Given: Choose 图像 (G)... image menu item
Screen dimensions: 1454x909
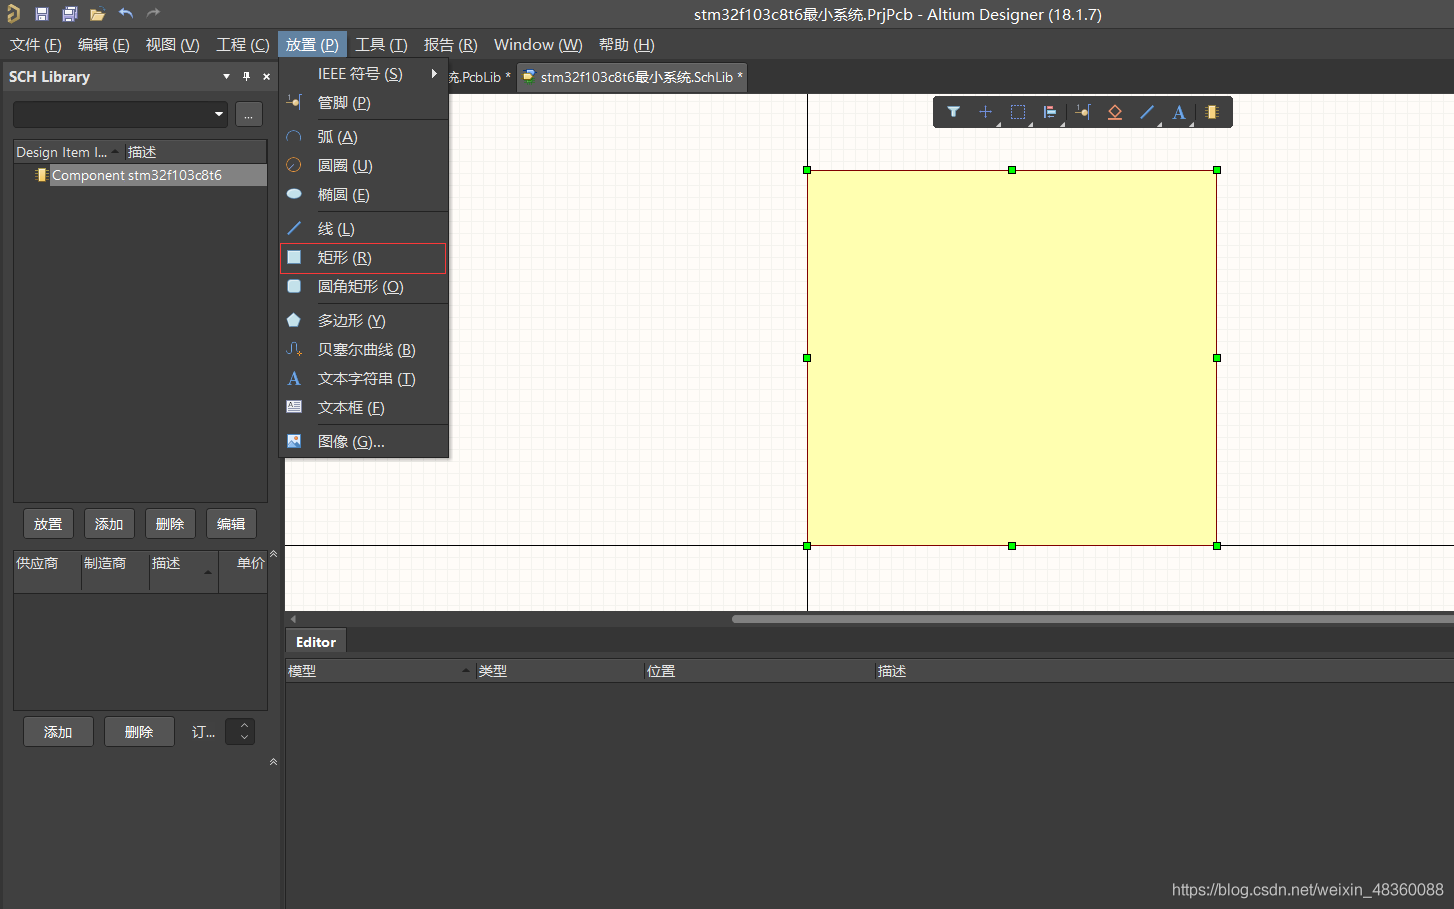Looking at the screenshot, I should point(364,442).
